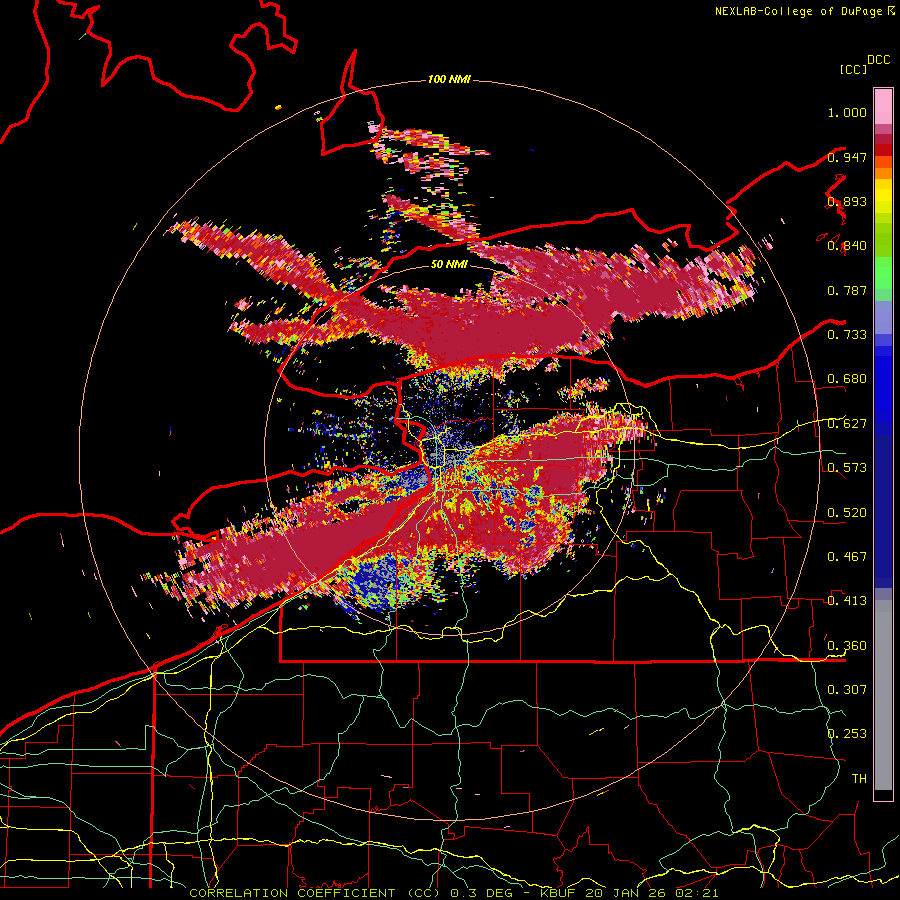Pick the pink segment atop the color bar
The height and width of the screenshot is (900, 900).
coord(883,106)
